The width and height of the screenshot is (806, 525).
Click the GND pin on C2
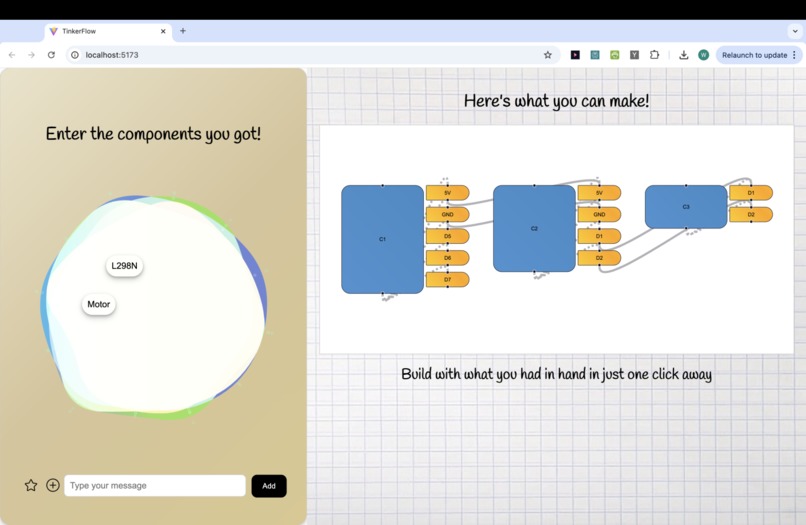(599, 214)
